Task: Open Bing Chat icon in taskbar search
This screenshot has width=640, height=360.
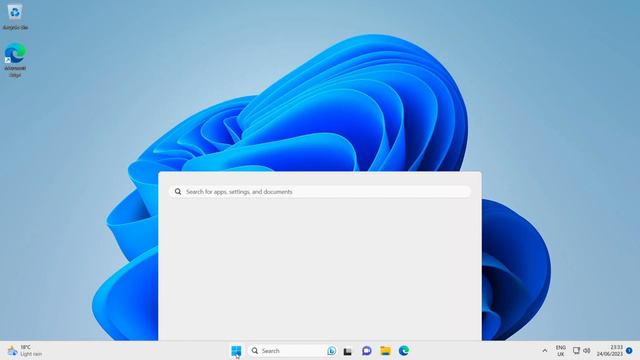Action: [x=331, y=351]
